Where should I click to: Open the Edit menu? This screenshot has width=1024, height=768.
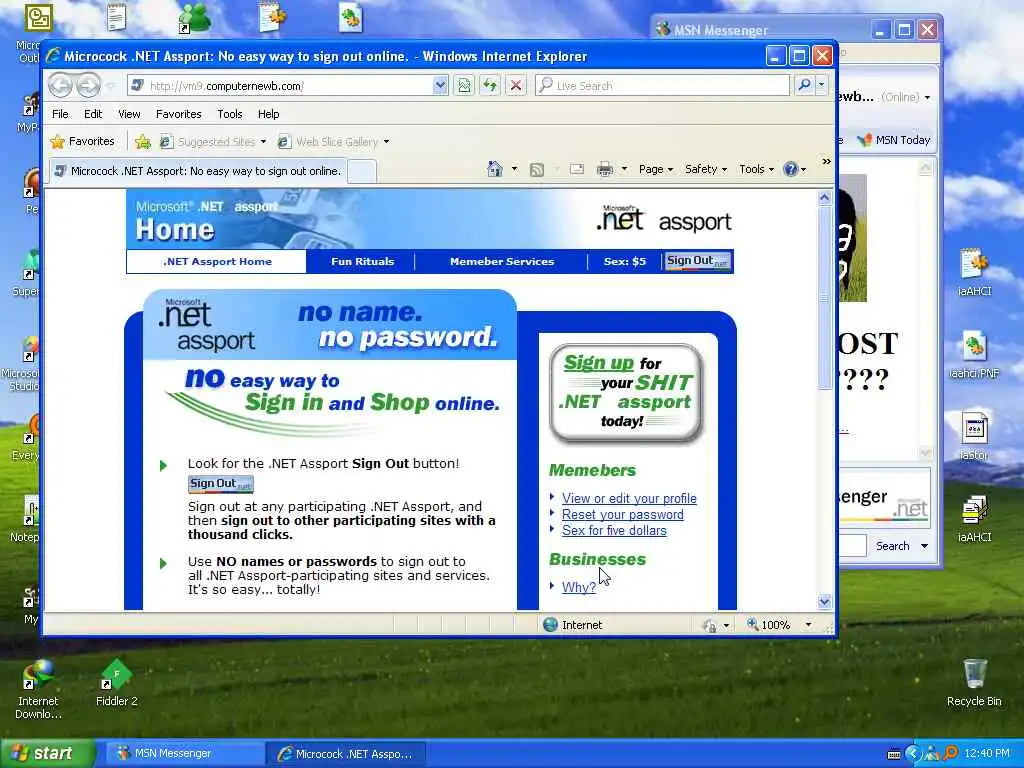coord(93,114)
